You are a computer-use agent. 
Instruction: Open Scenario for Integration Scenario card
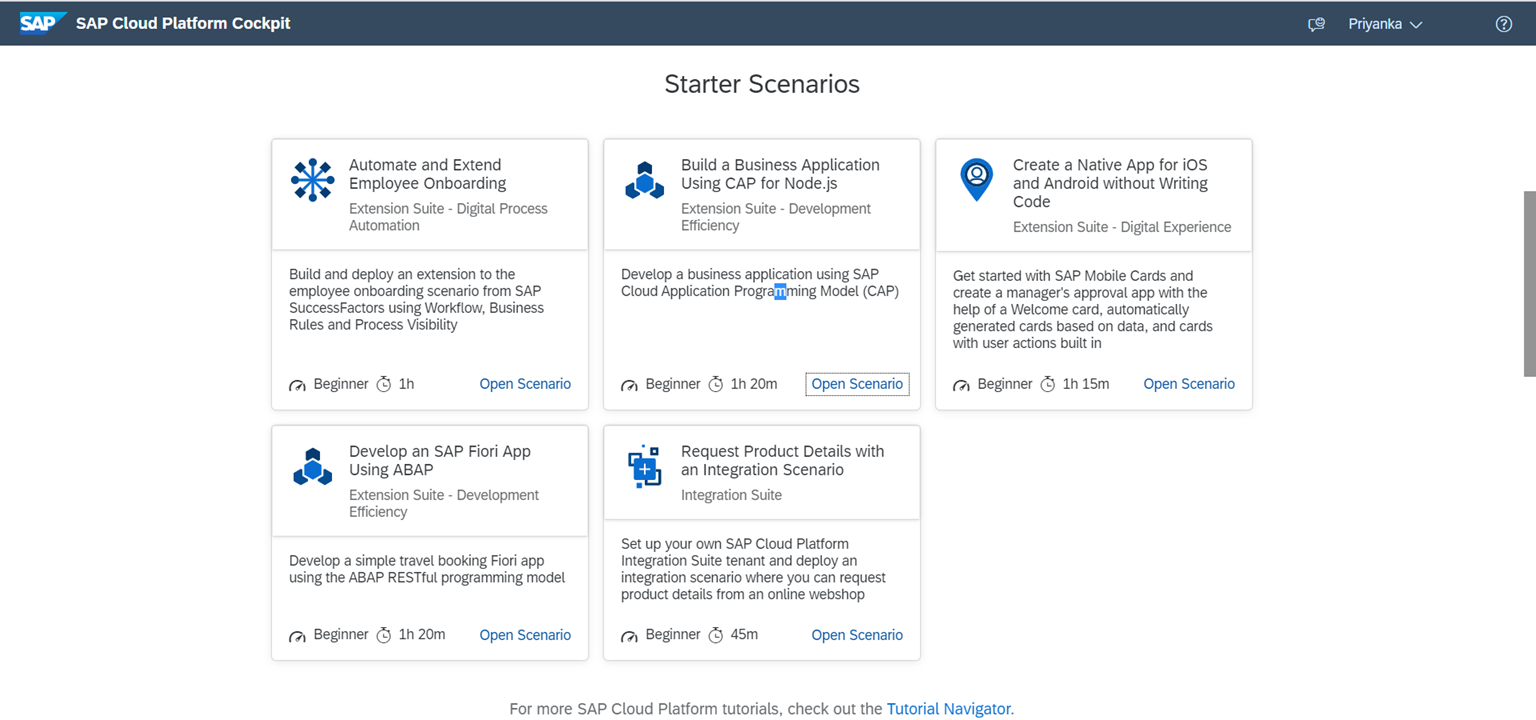pyautogui.click(x=857, y=635)
